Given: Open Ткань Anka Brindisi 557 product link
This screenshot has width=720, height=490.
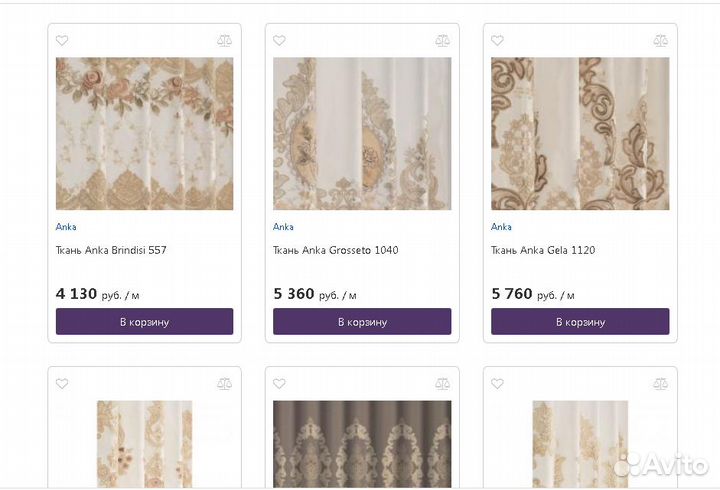Looking at the screenshot, I should (x=111, y=250).
